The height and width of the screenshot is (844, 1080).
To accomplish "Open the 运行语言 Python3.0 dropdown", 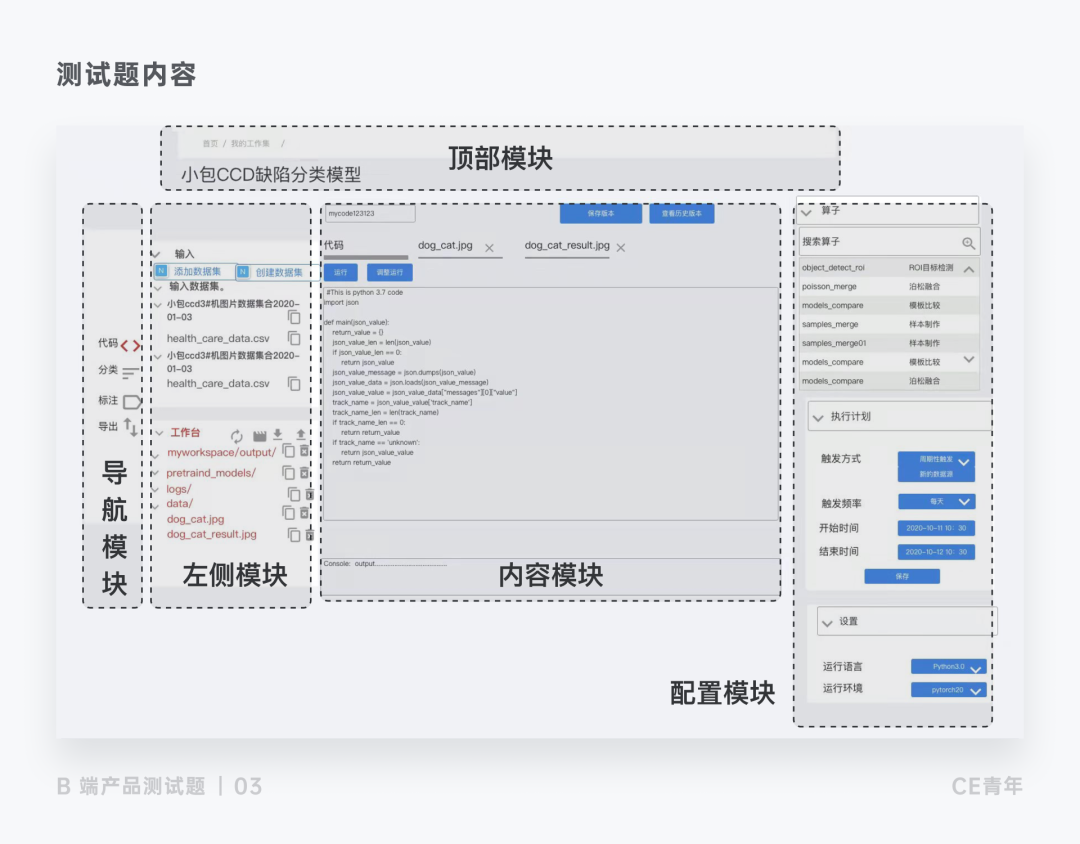I will pyautogui.click(x=948, y=667).
